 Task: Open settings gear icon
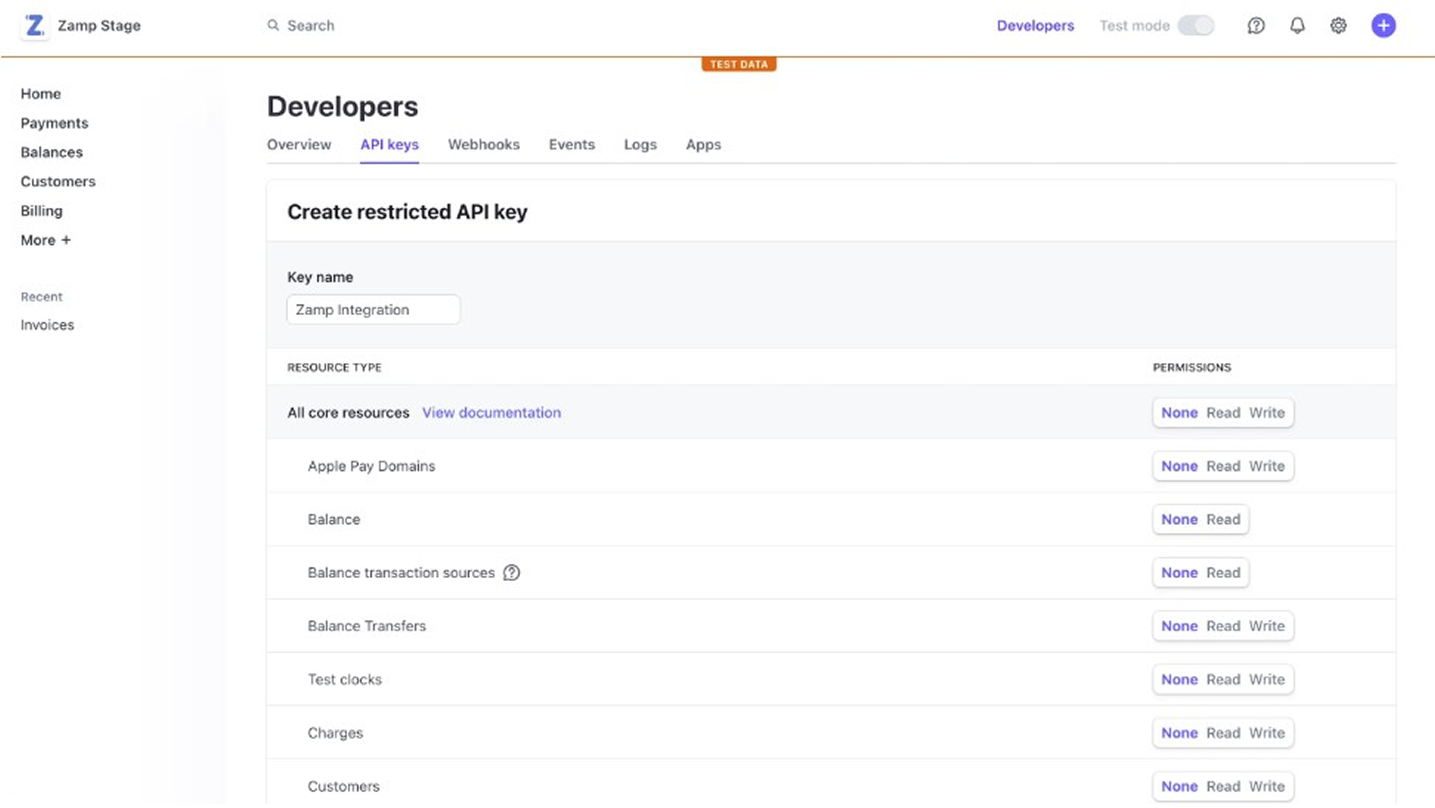(1338, 26)
